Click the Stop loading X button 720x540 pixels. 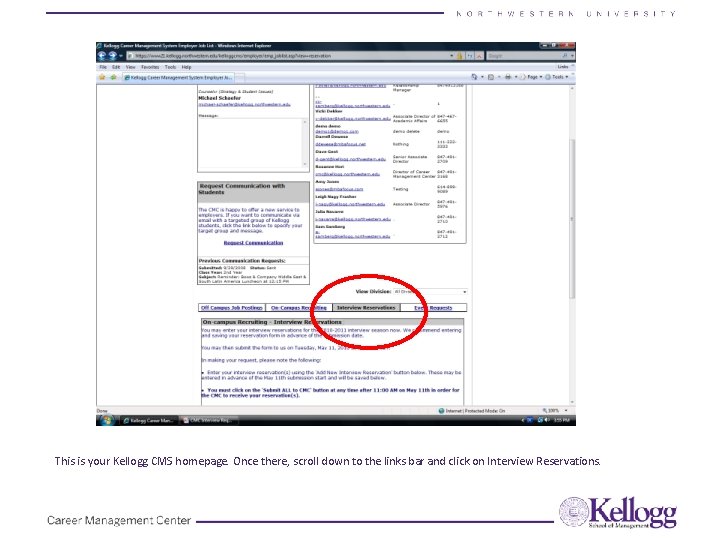point(479,56)
